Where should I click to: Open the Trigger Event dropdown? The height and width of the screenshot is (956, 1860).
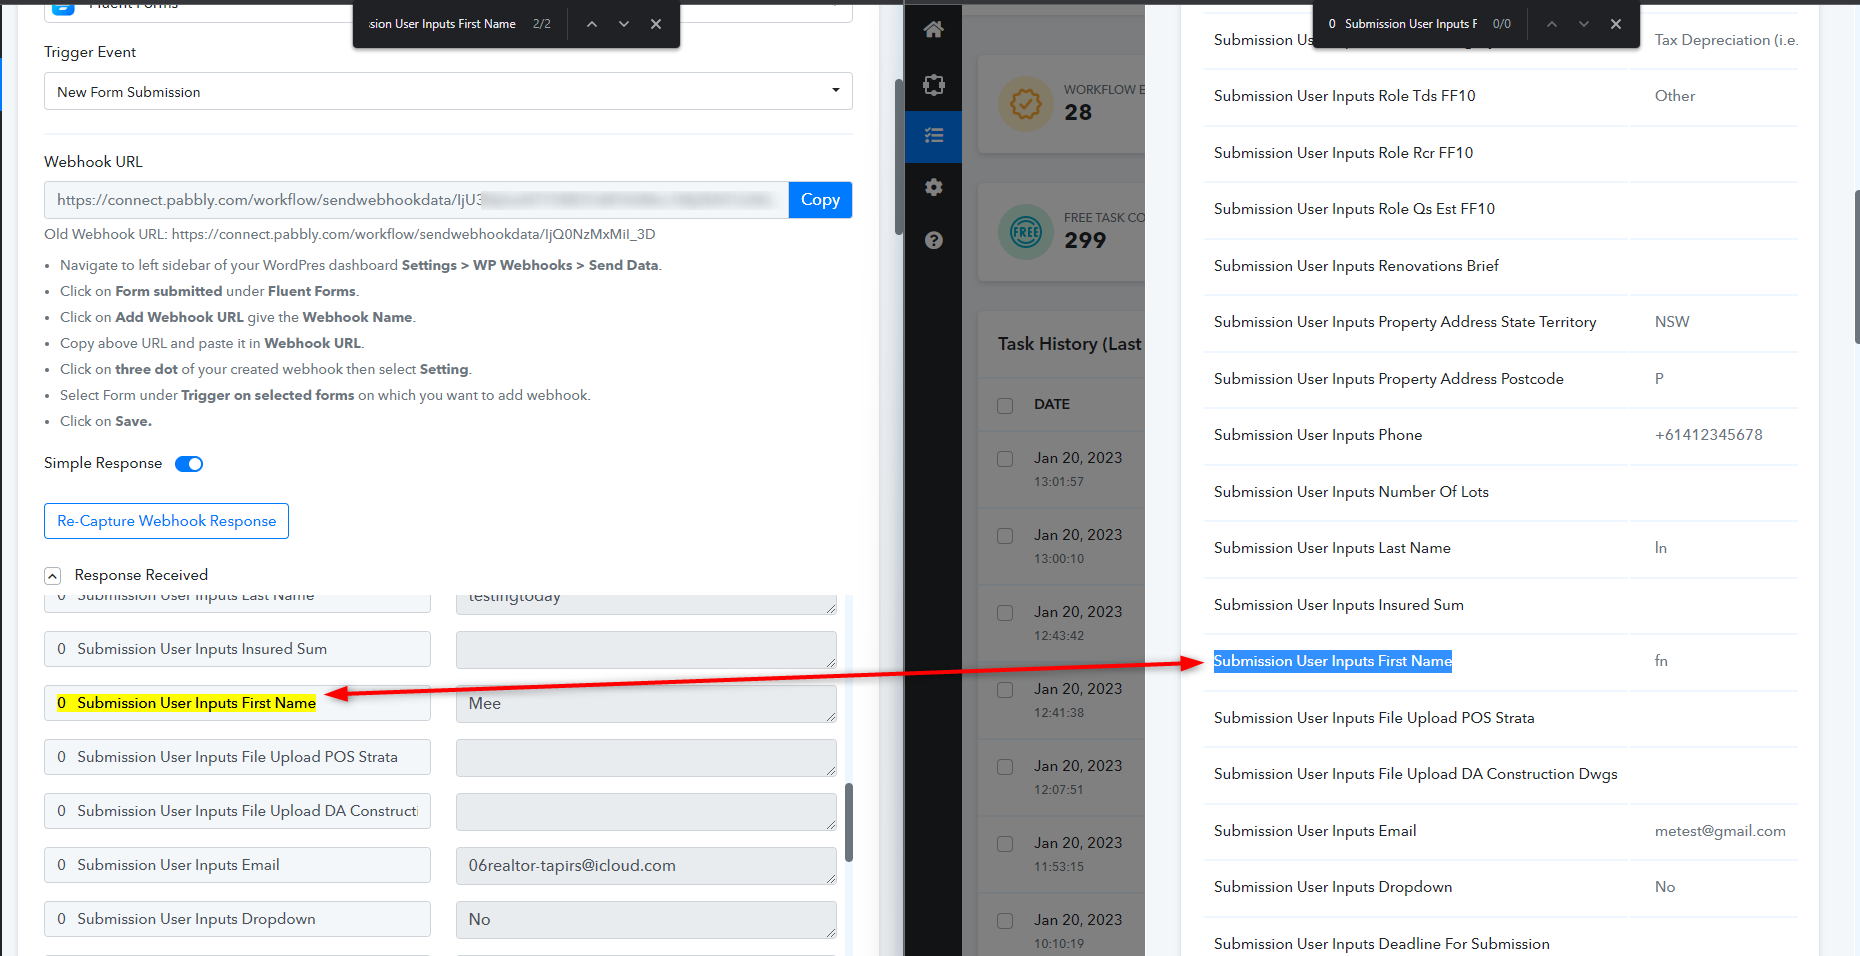[448, 91]
